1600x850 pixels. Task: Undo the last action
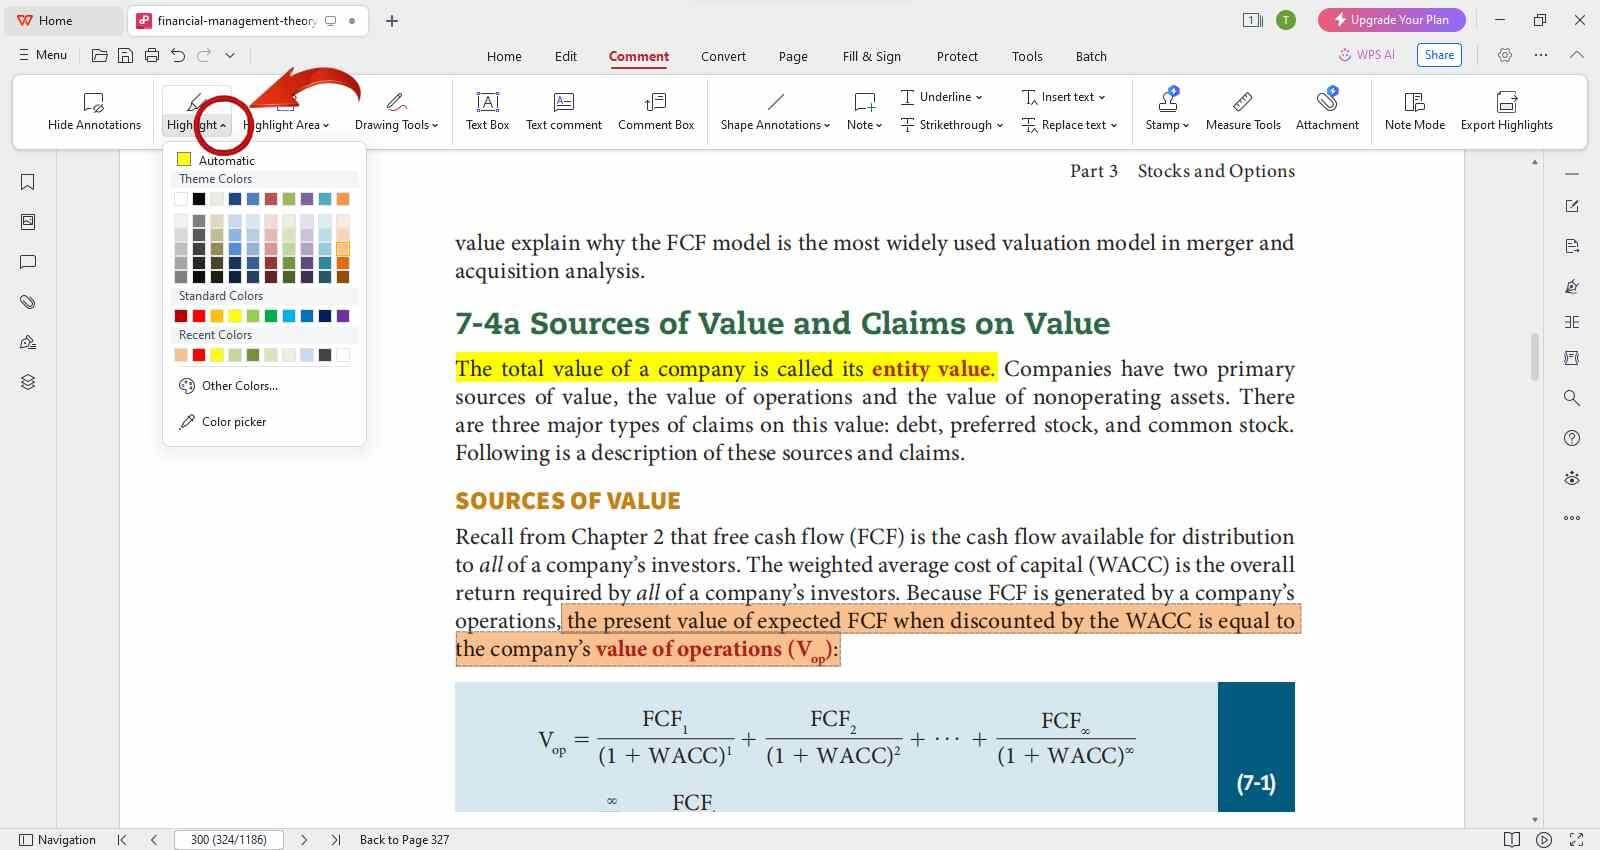(178, 56)
